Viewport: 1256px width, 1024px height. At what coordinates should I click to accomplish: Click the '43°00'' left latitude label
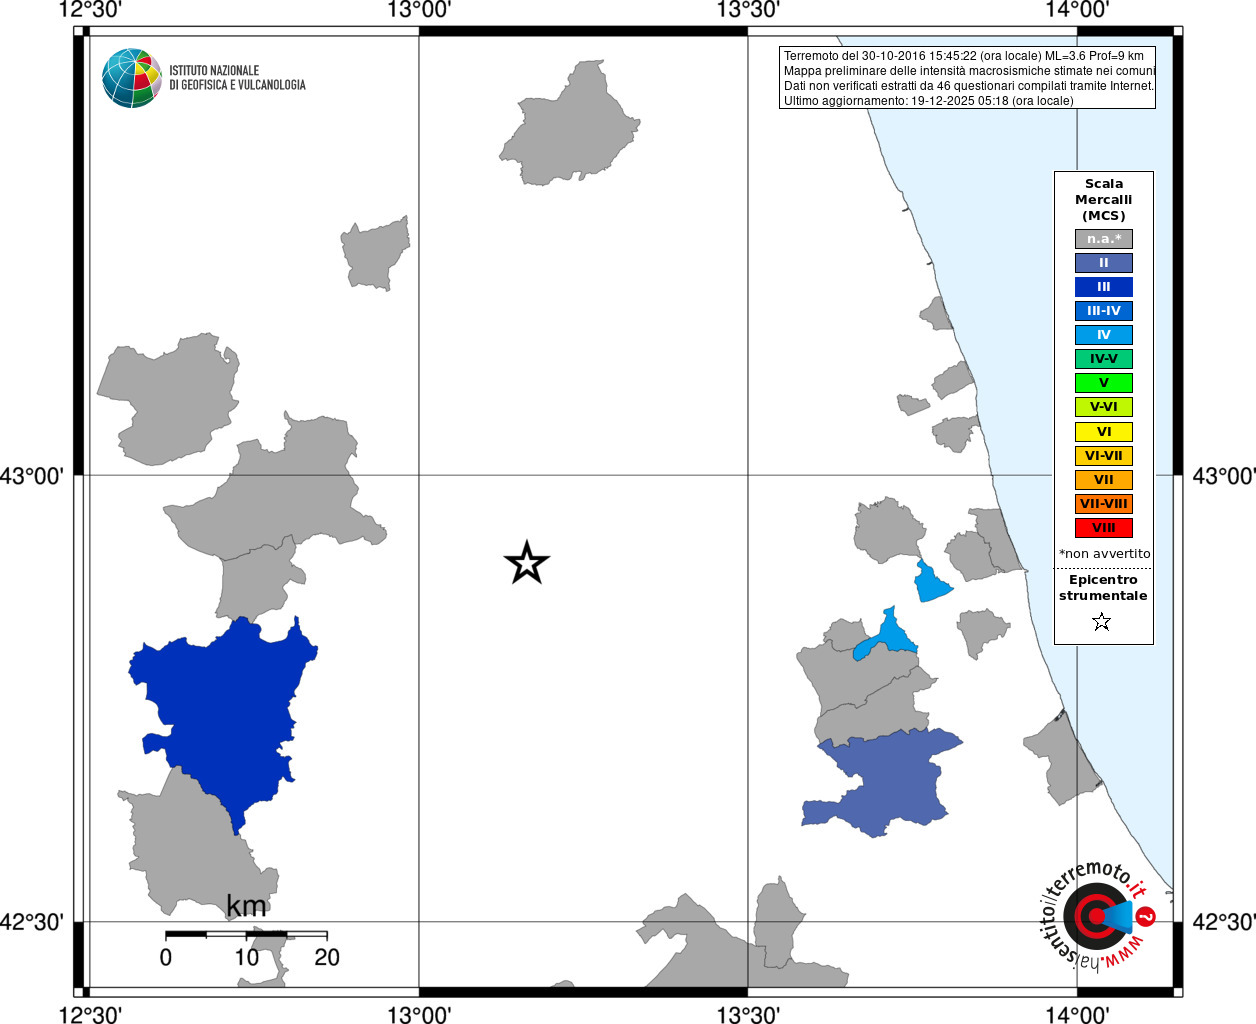point(31,476)
